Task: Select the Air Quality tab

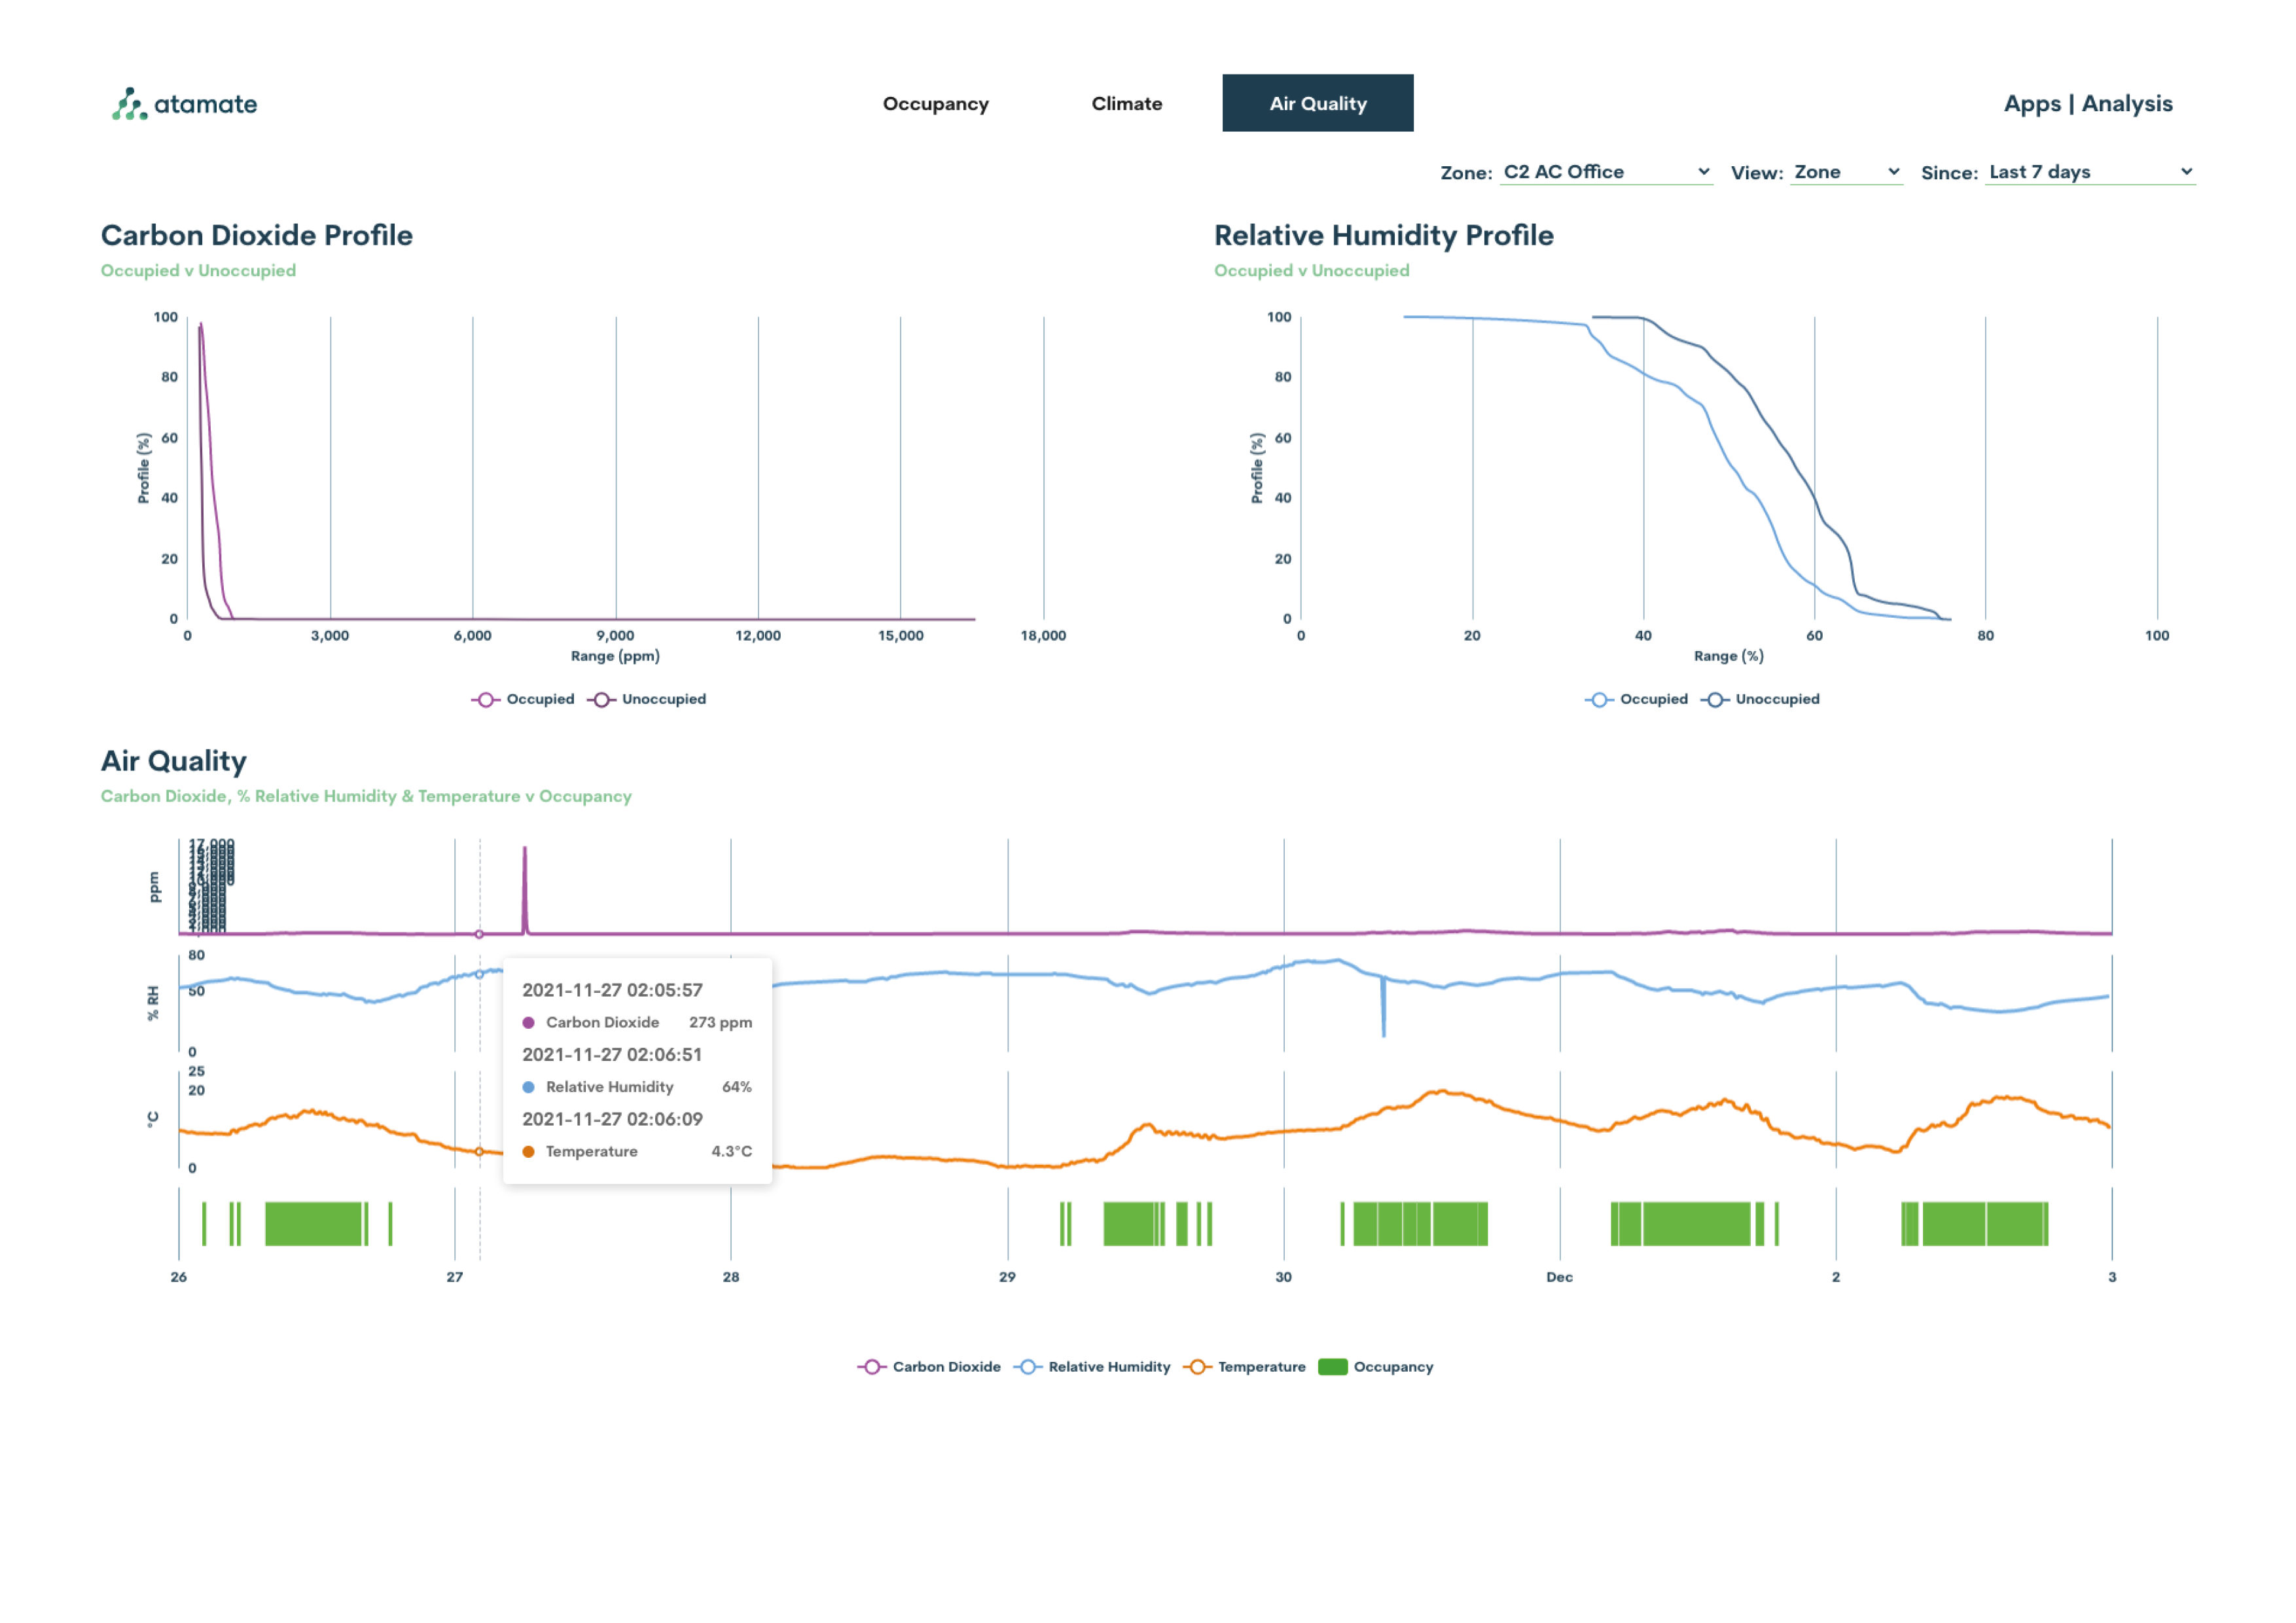Action: [1317, 103]
